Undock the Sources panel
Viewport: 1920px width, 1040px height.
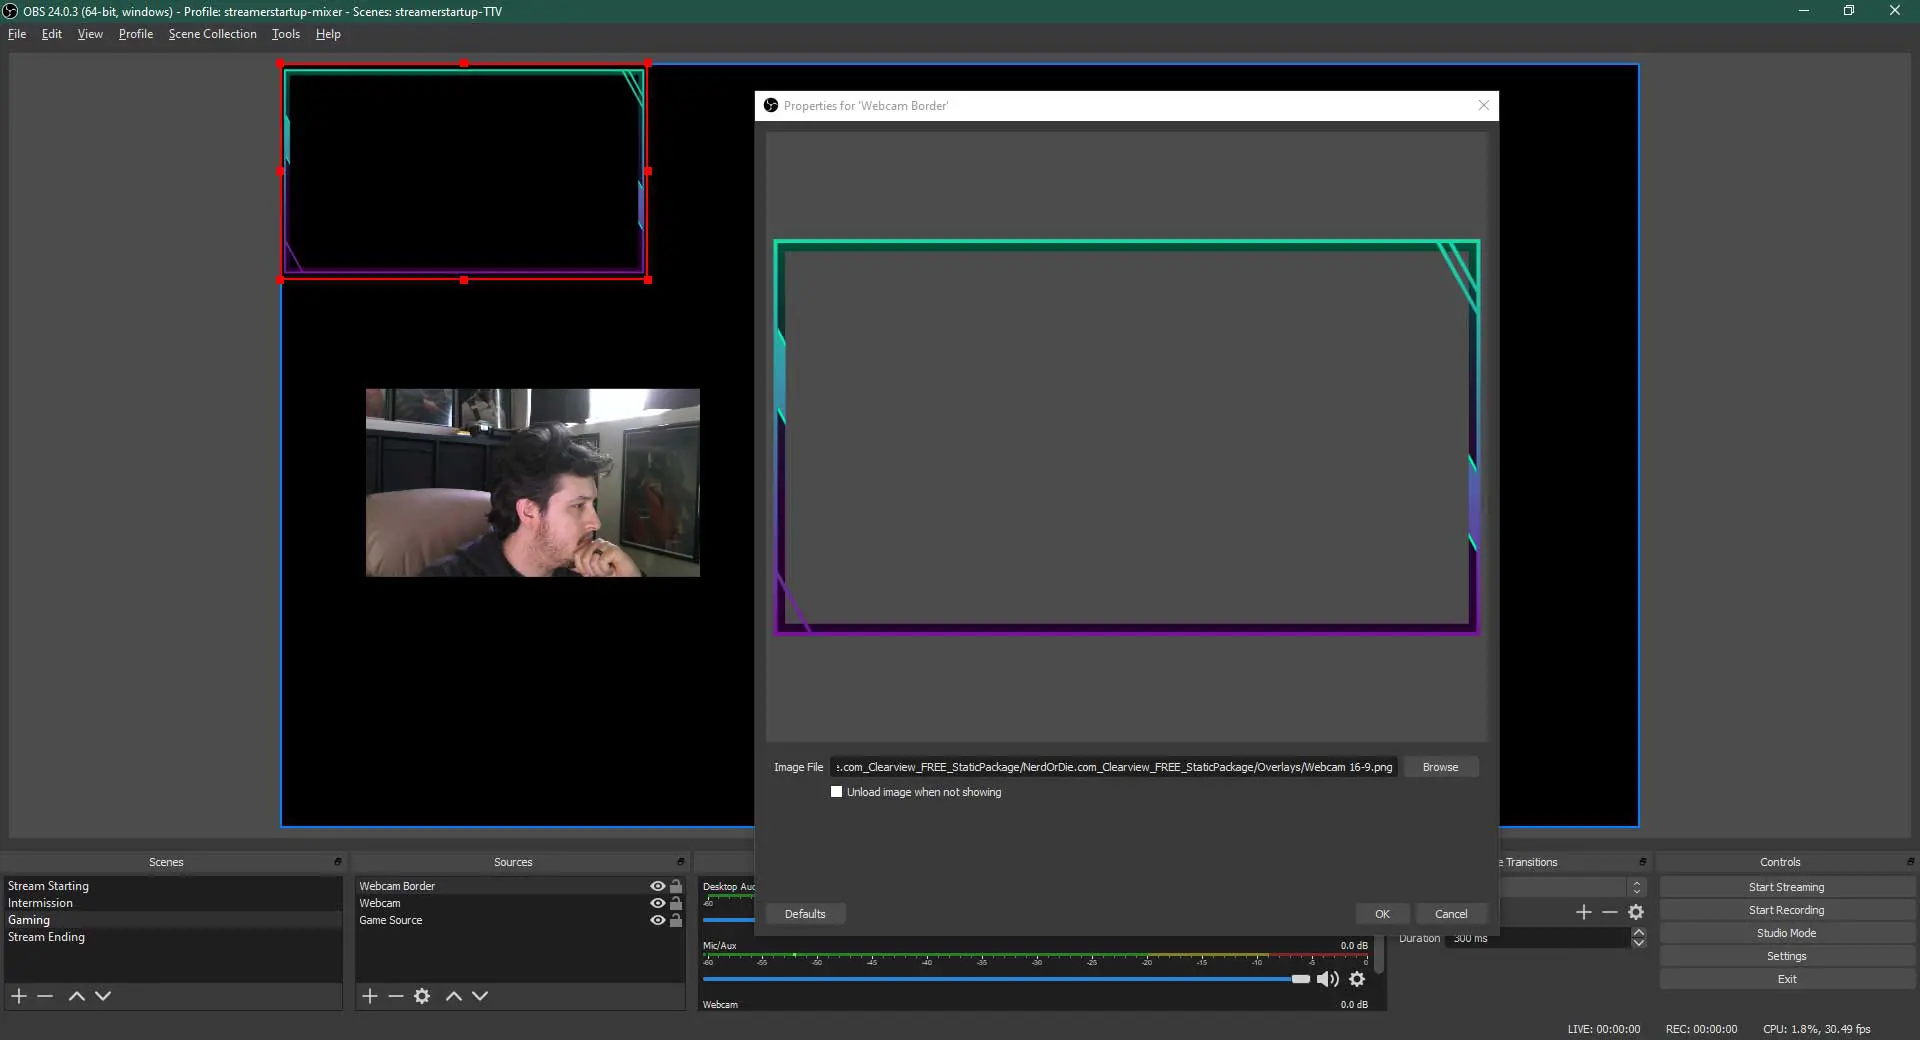coord(681,862)
